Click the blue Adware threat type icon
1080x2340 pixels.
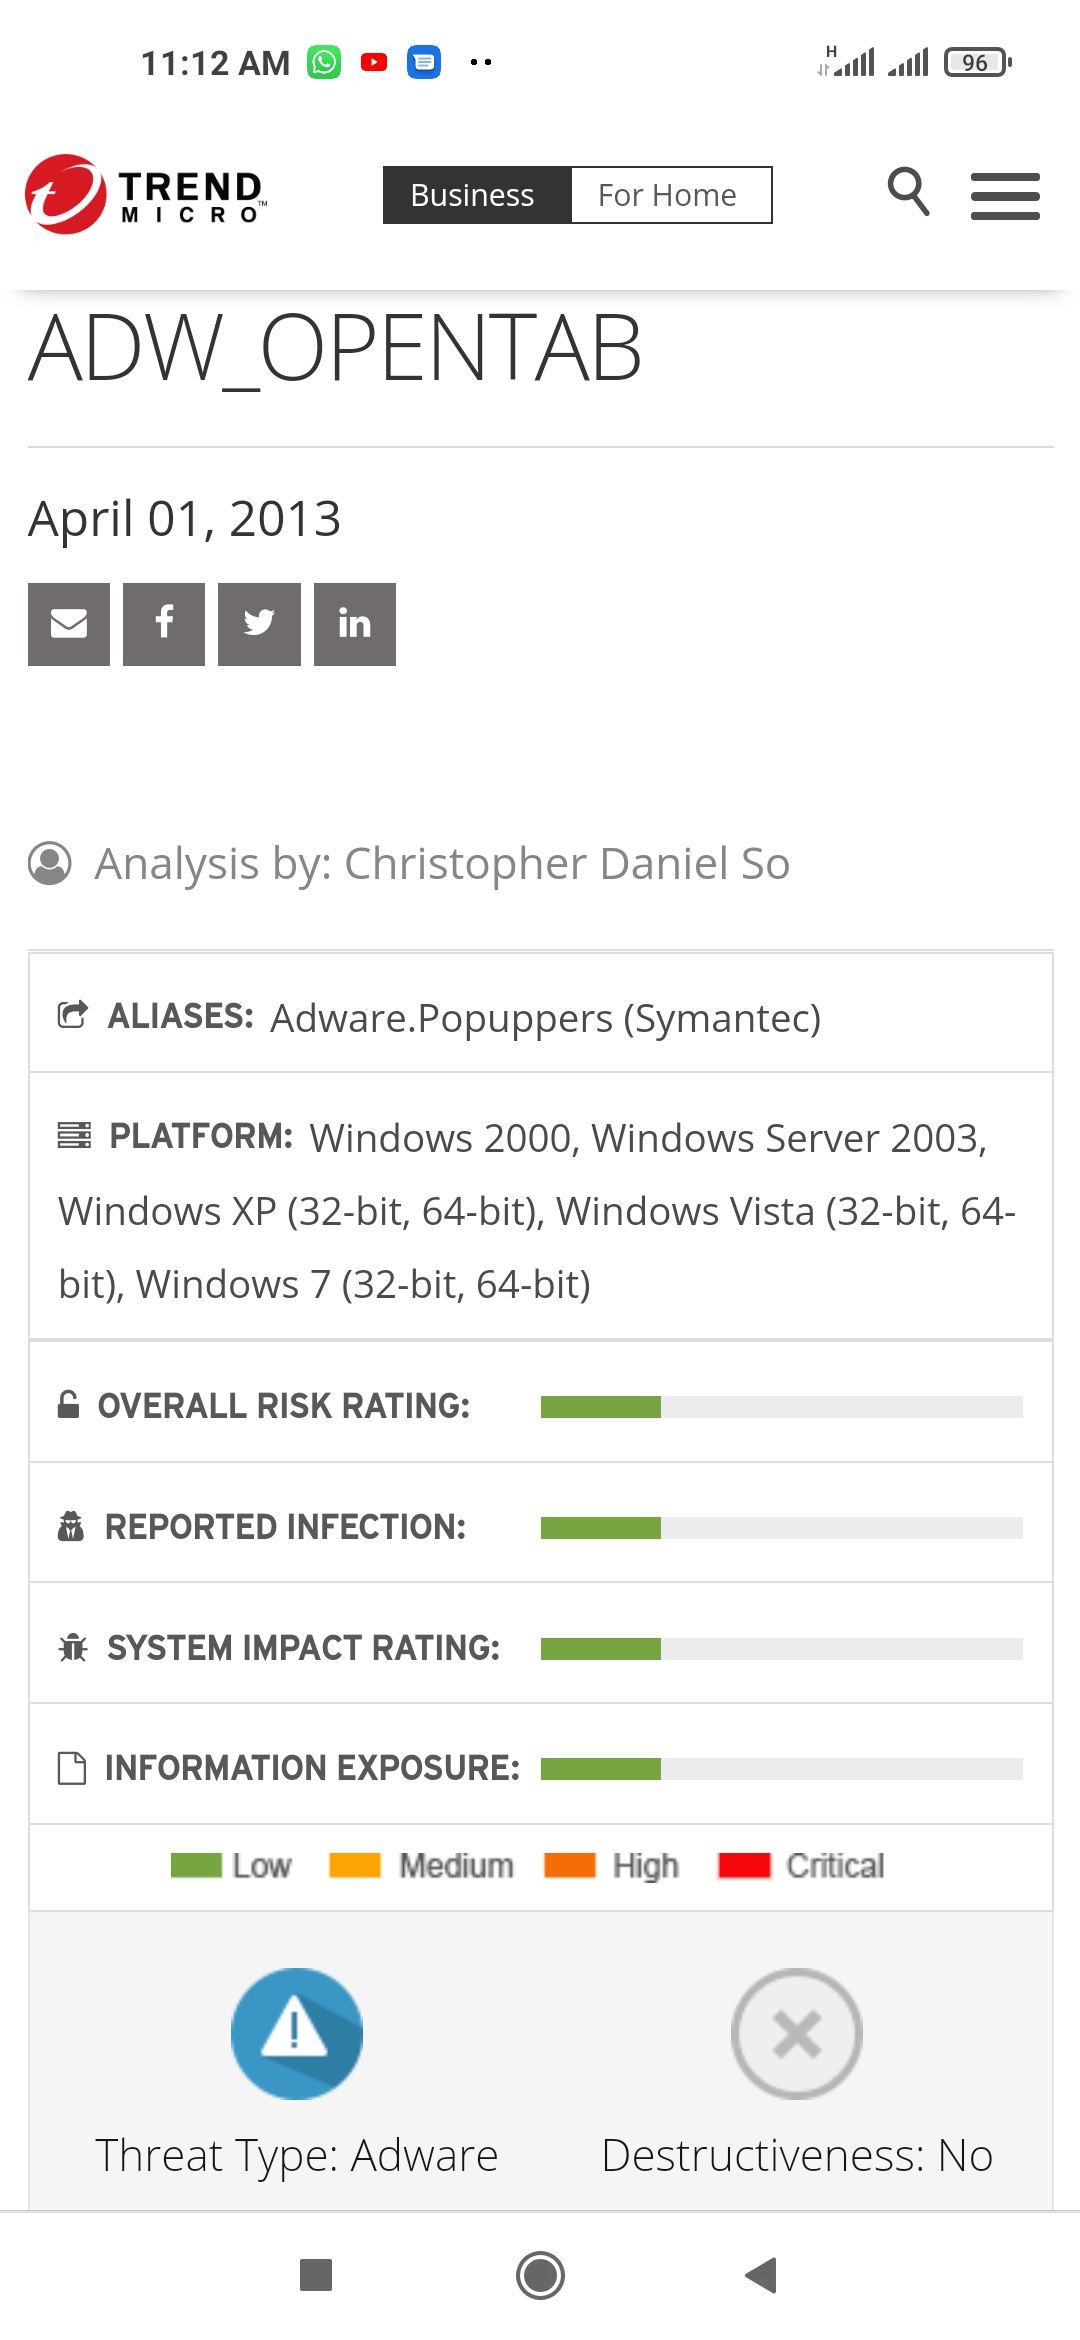click(296, 2032)
